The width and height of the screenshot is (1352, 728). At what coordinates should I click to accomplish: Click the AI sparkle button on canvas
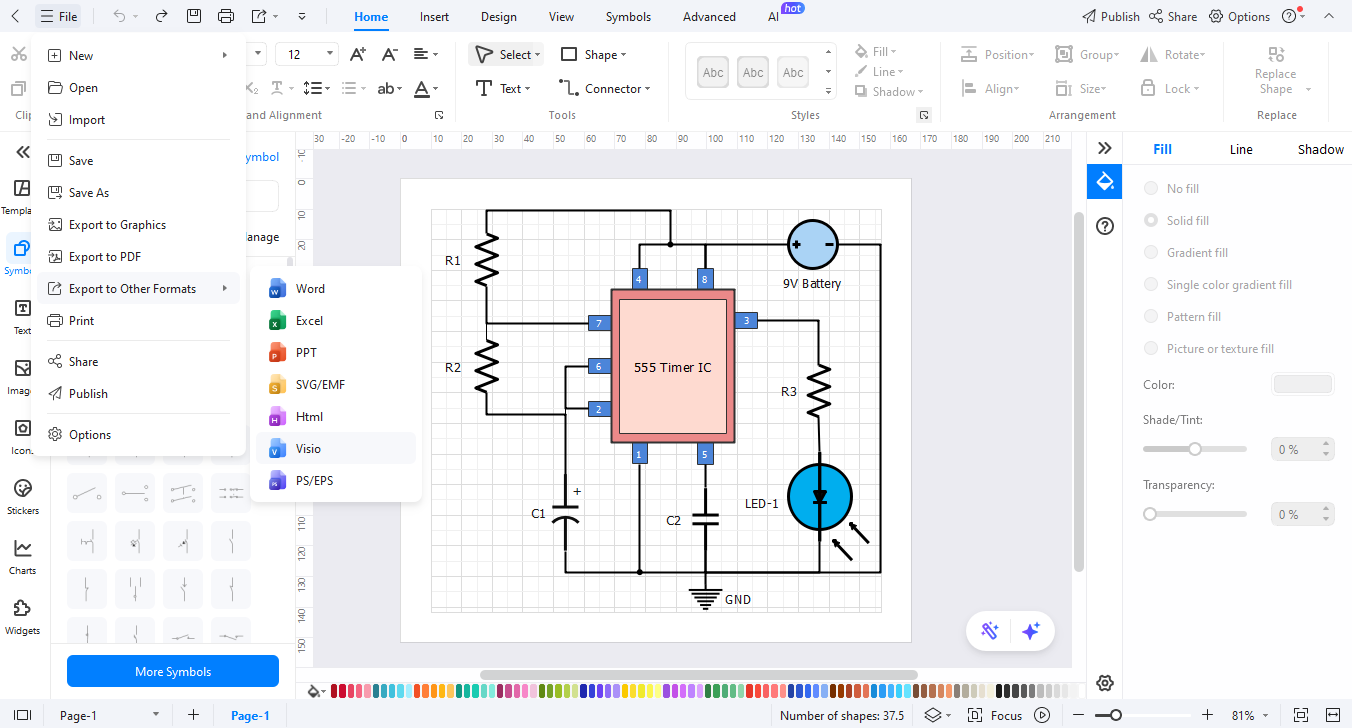(1031, 631)
